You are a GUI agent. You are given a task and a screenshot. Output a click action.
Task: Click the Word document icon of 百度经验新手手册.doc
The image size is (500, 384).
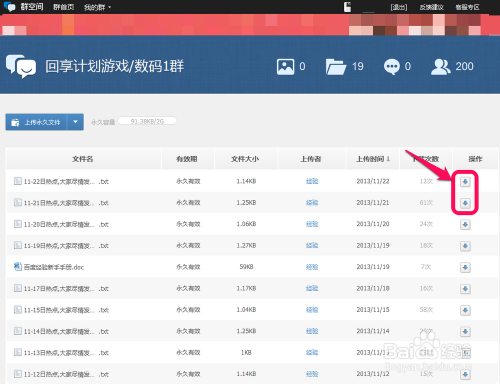point(17,267)
